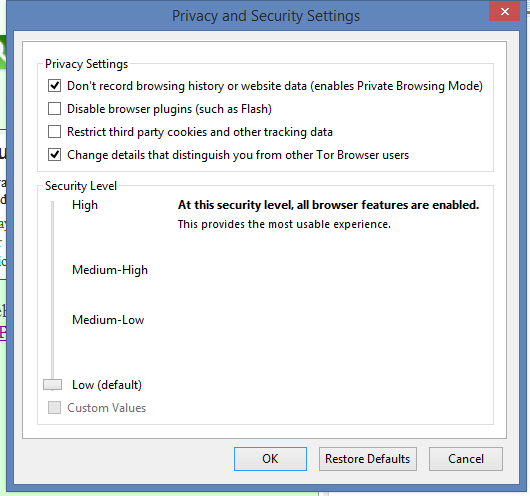
Task: Uncheck Don't record browsing history checkbox
Action: [x=54, y=86]
